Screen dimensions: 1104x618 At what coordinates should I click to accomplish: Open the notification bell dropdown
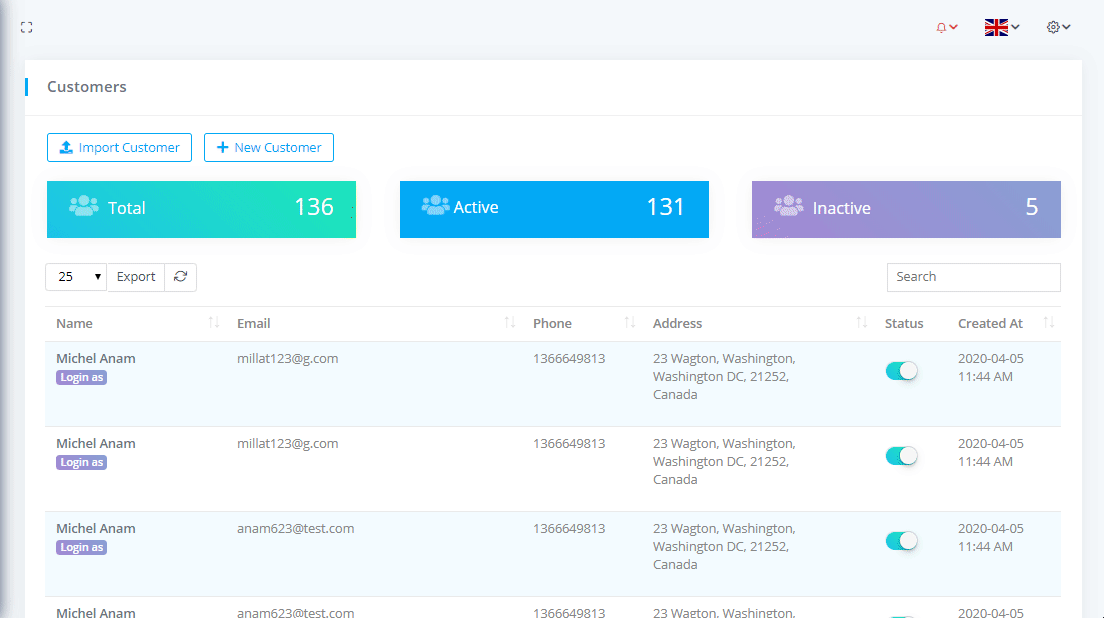946,28
